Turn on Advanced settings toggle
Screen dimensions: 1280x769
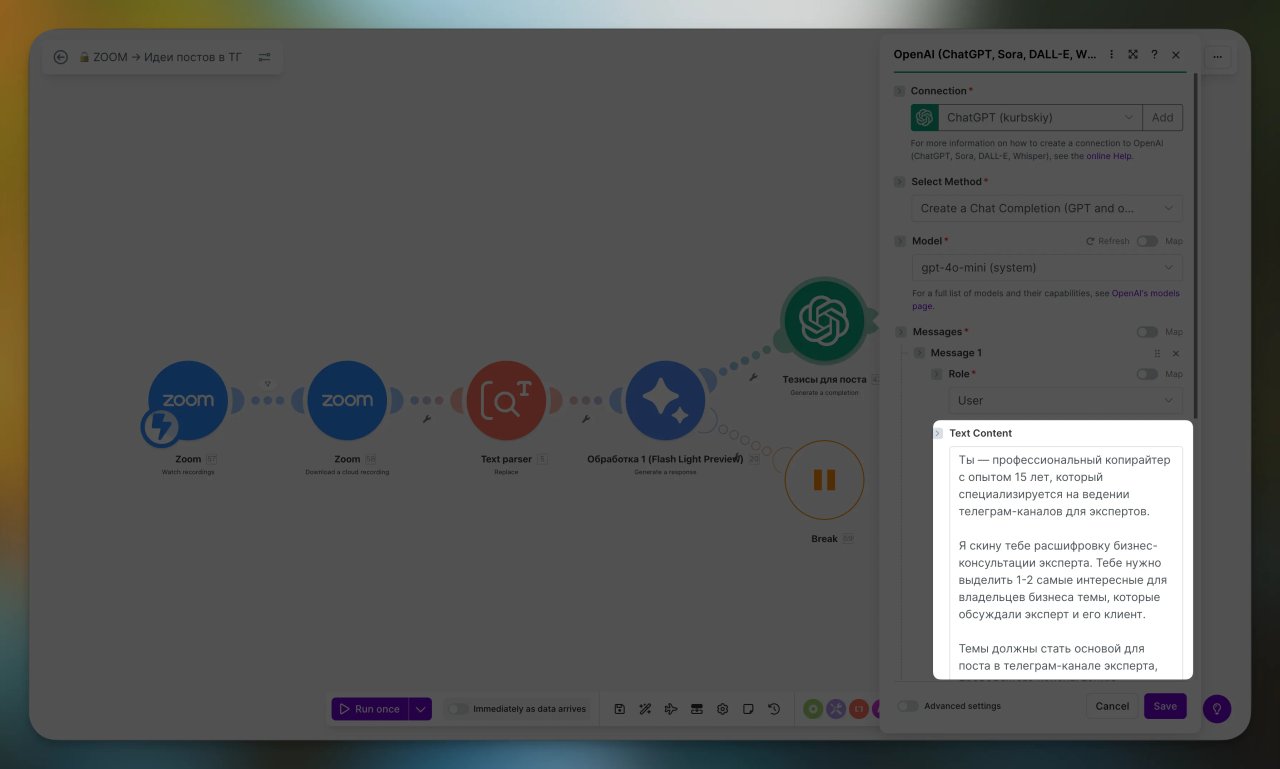(x=908, y=706)
